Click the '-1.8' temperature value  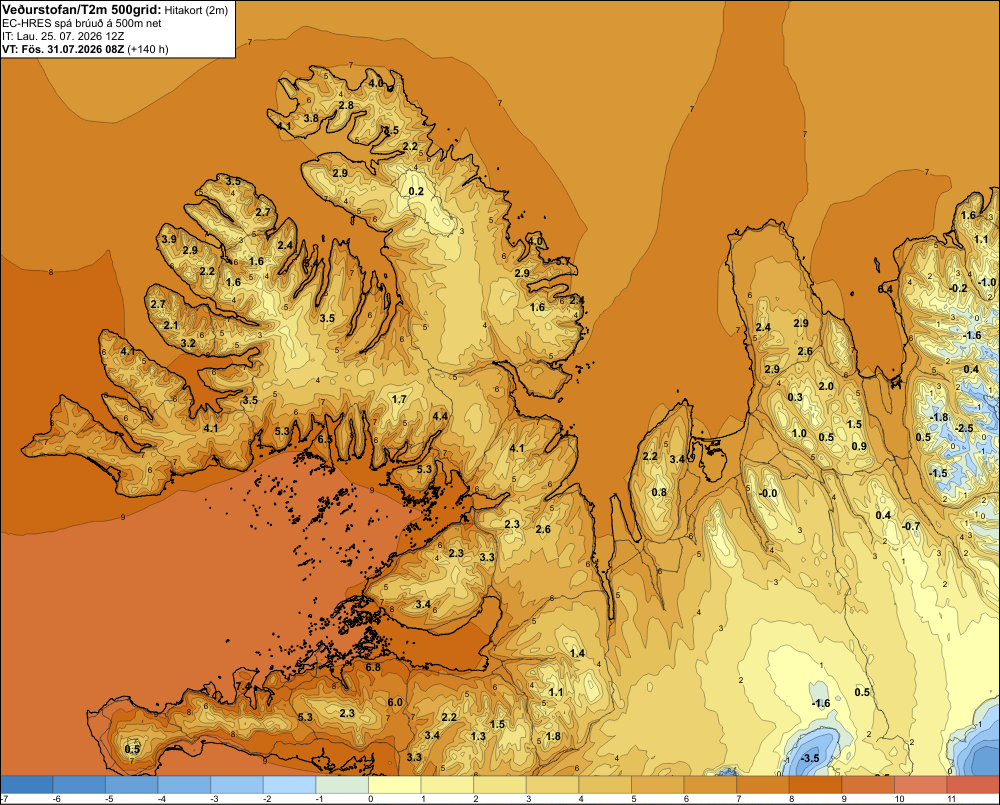(x=939, y=417)
